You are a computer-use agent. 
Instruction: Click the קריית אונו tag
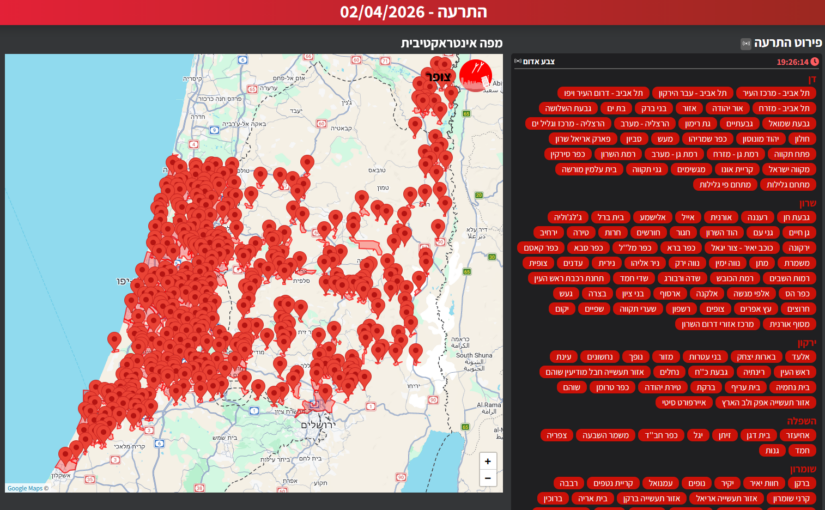737,169
